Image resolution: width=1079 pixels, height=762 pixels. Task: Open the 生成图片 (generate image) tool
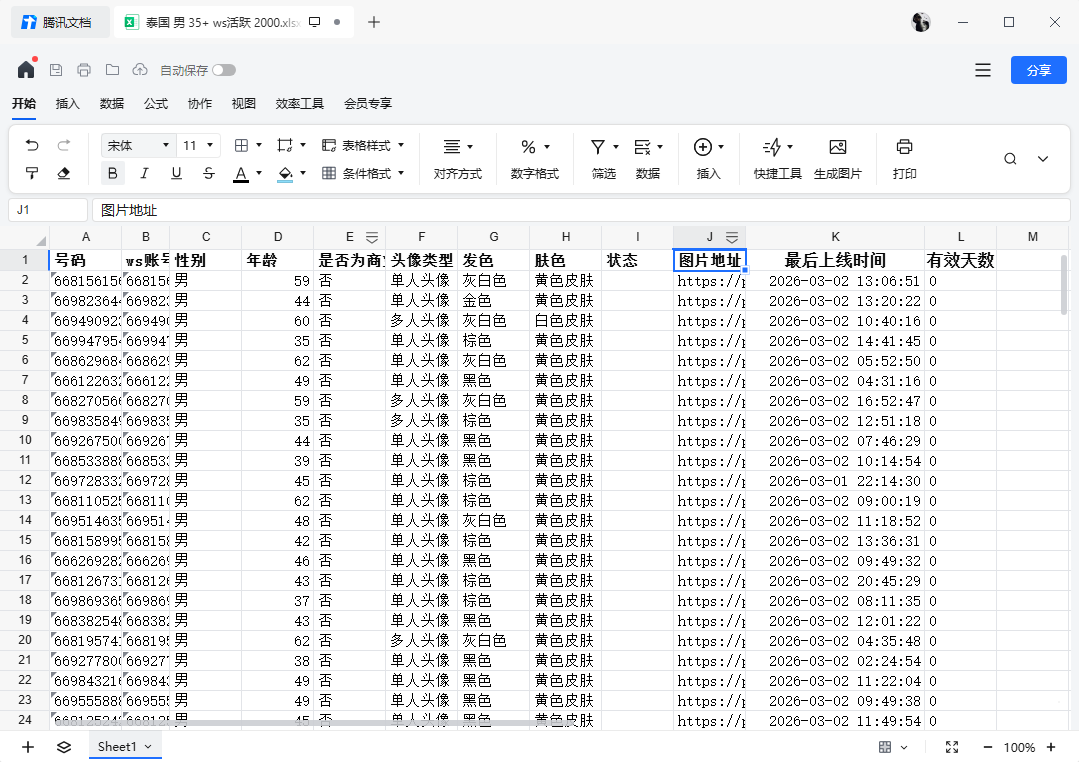tap(838, 158)
